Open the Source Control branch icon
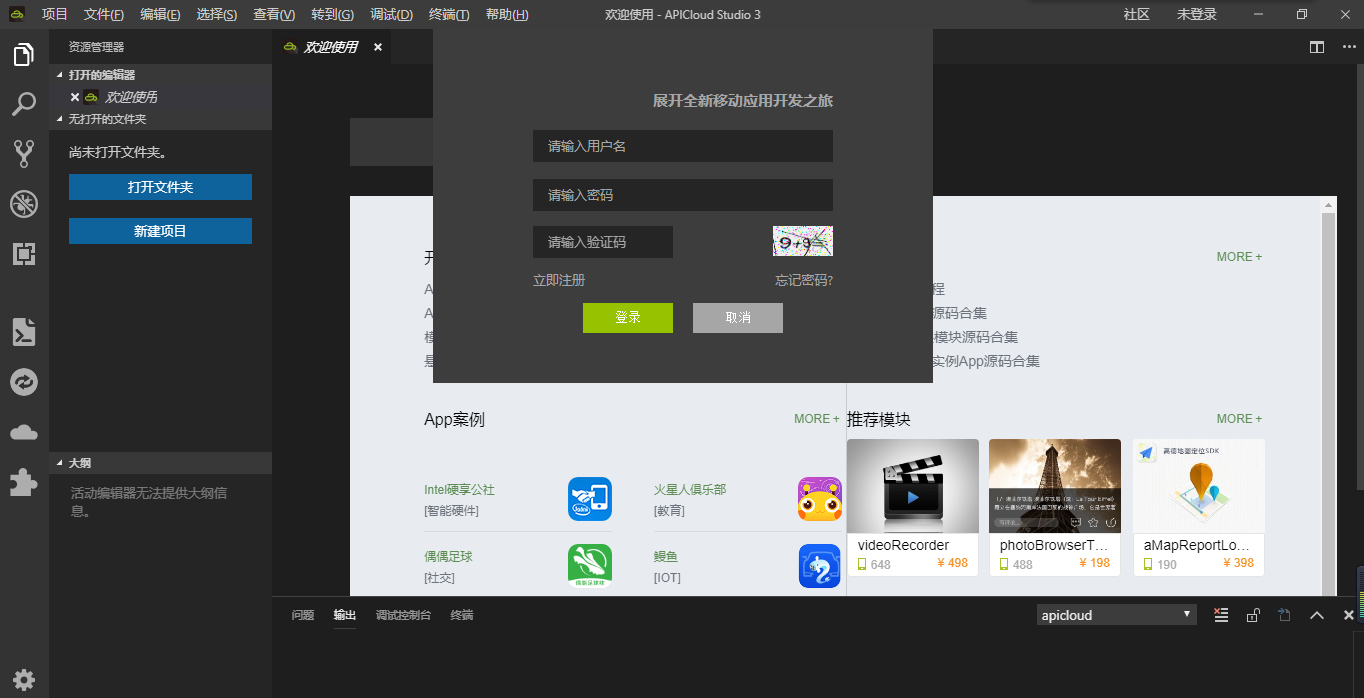This screenshot has height=698, width=1364. coord(24,153)
